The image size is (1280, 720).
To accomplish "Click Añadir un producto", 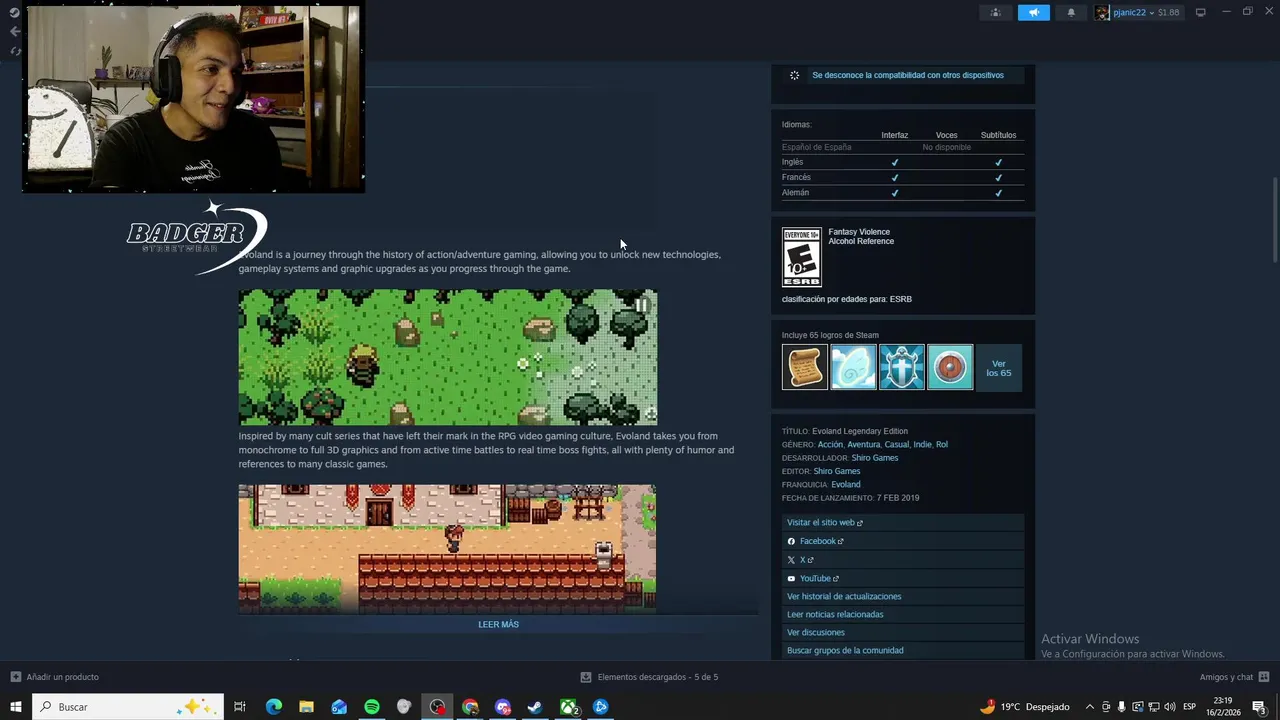I will point(54,677).
